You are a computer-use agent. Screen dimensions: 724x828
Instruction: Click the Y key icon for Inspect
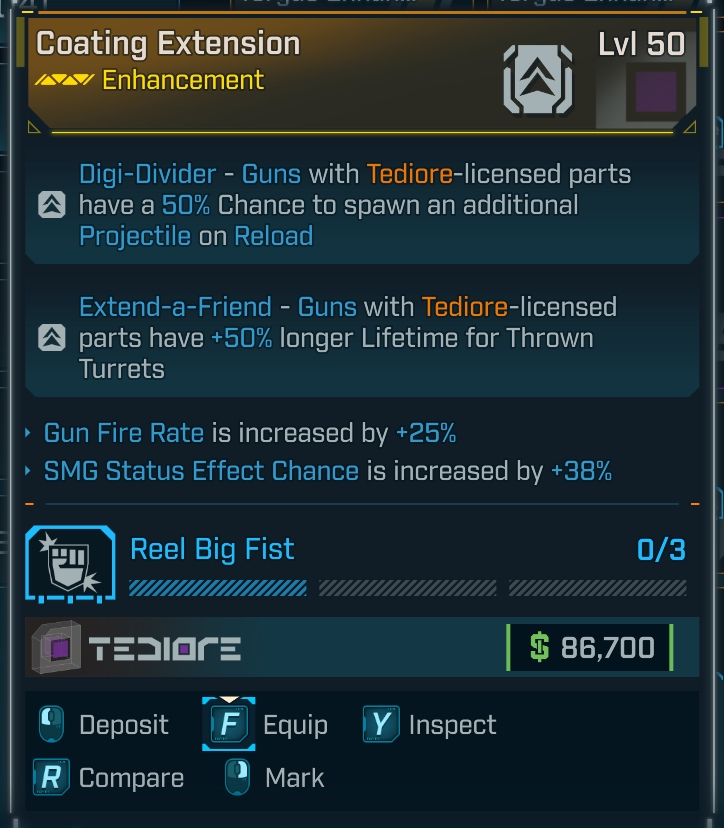click(x=380, y=724)
